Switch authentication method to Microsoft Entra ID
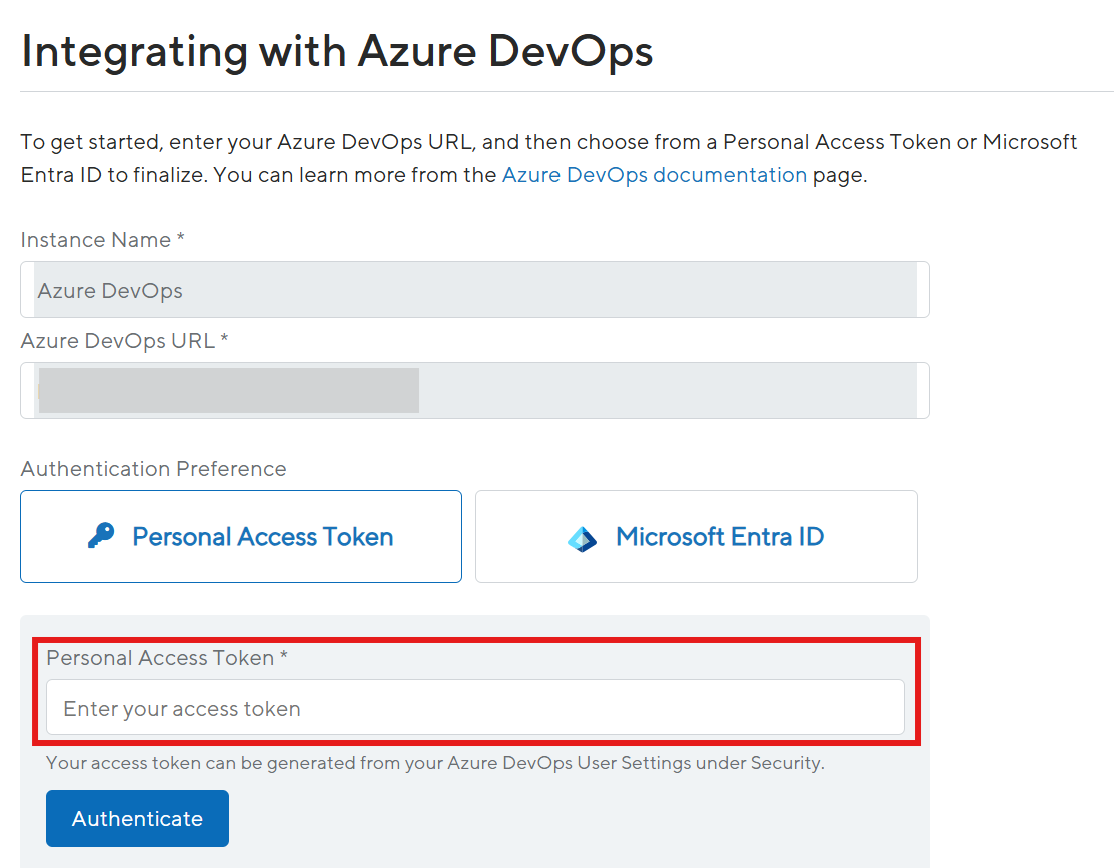Screen dimensions: 1114x868 pos(696,536)
